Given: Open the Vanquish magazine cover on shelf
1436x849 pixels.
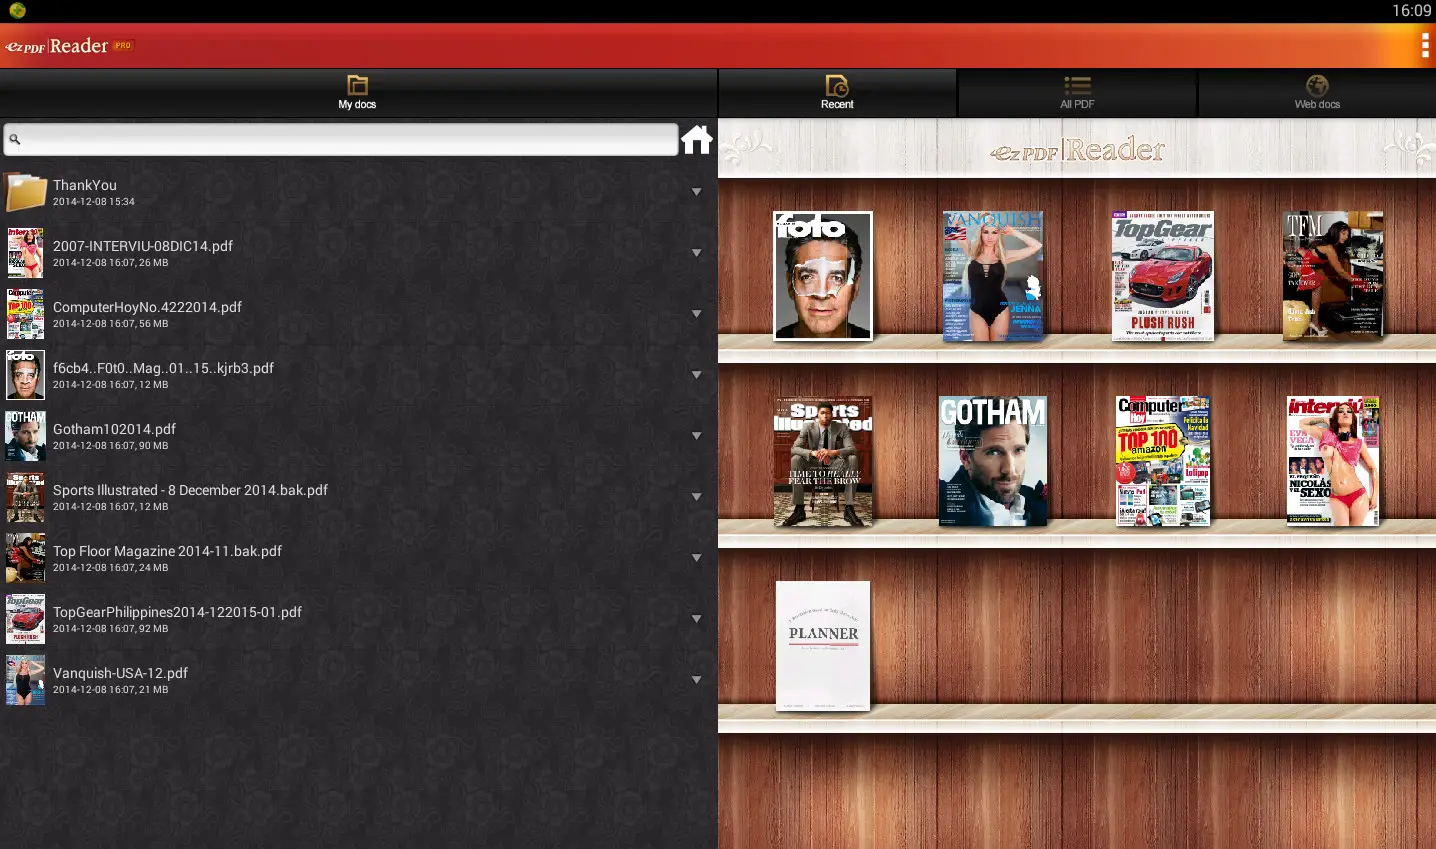Looking at the screenshot, I should (993, 276).
